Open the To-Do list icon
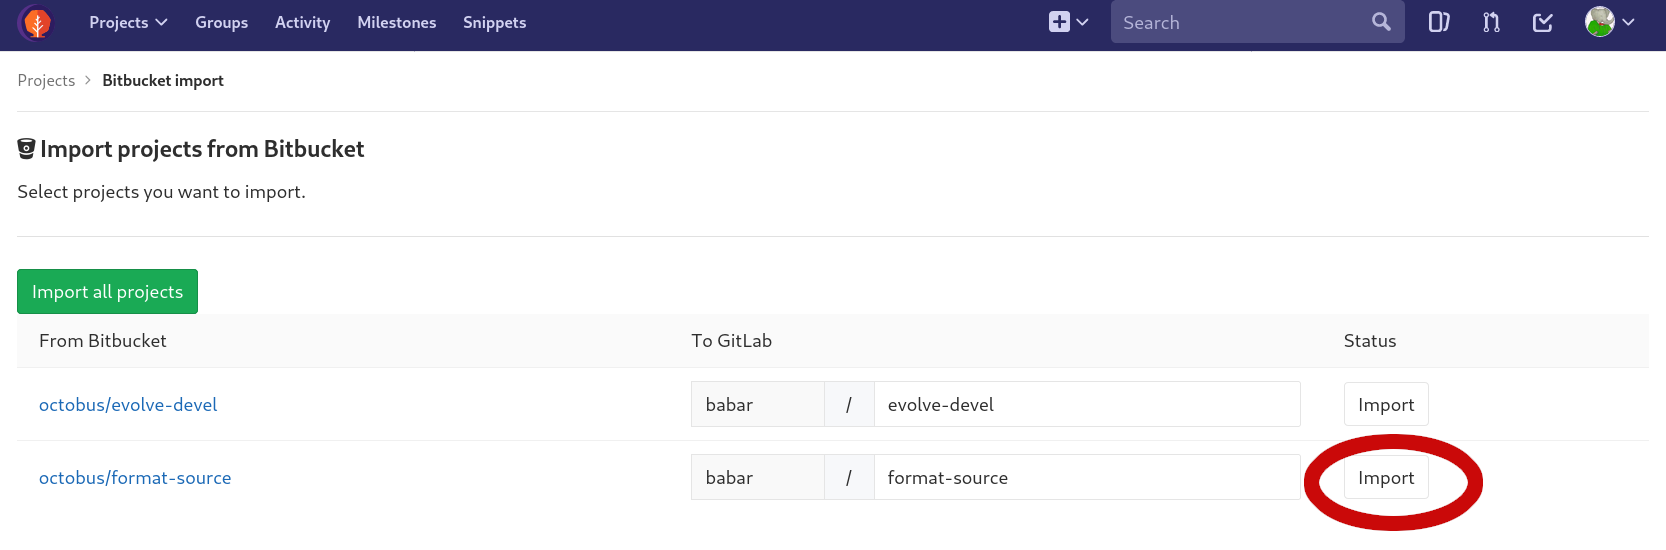The width and height of the screenshot is (1666, 550). point(1543,22)
